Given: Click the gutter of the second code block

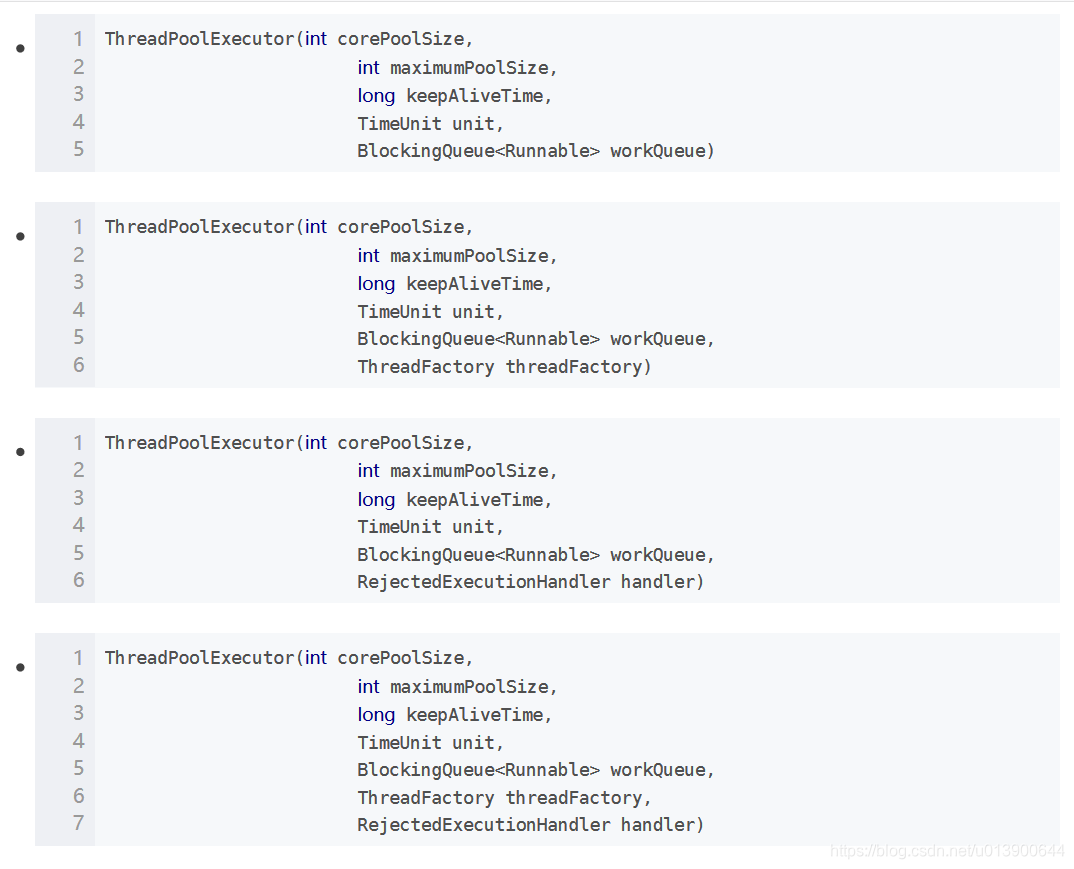Looking at the screenshot, I should pos(65,295).
